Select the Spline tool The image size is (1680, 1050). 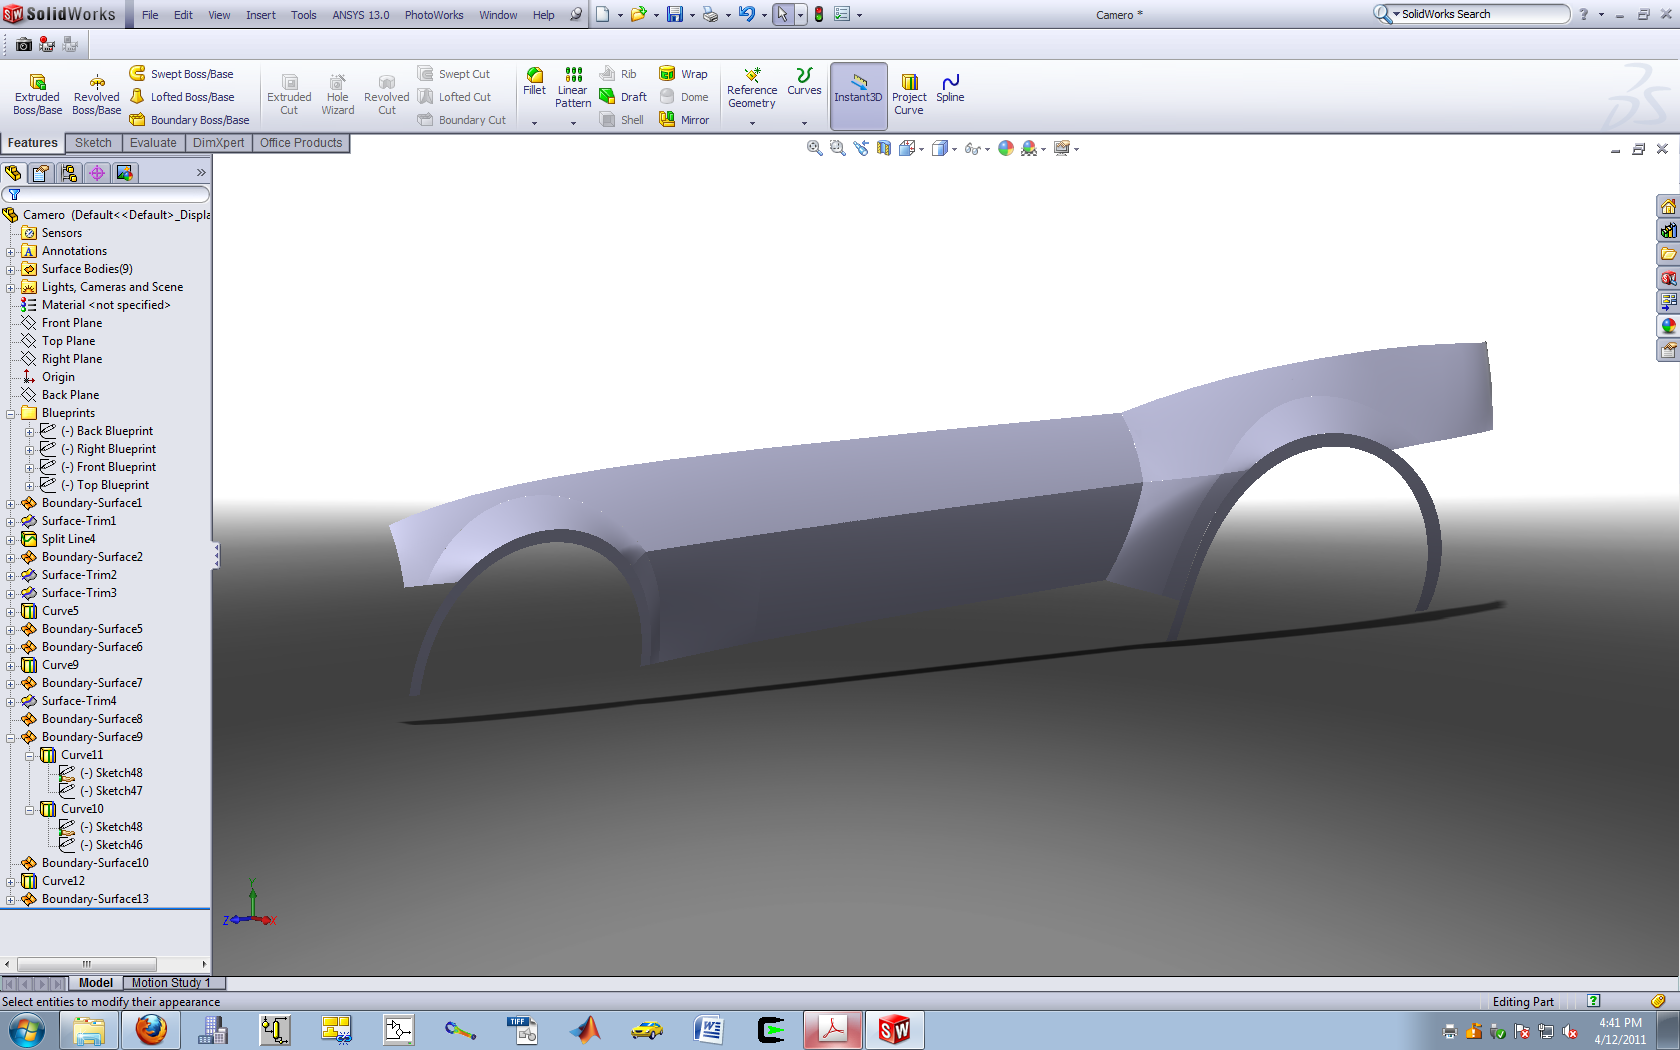pyautogui.click(x=950, y=87)
